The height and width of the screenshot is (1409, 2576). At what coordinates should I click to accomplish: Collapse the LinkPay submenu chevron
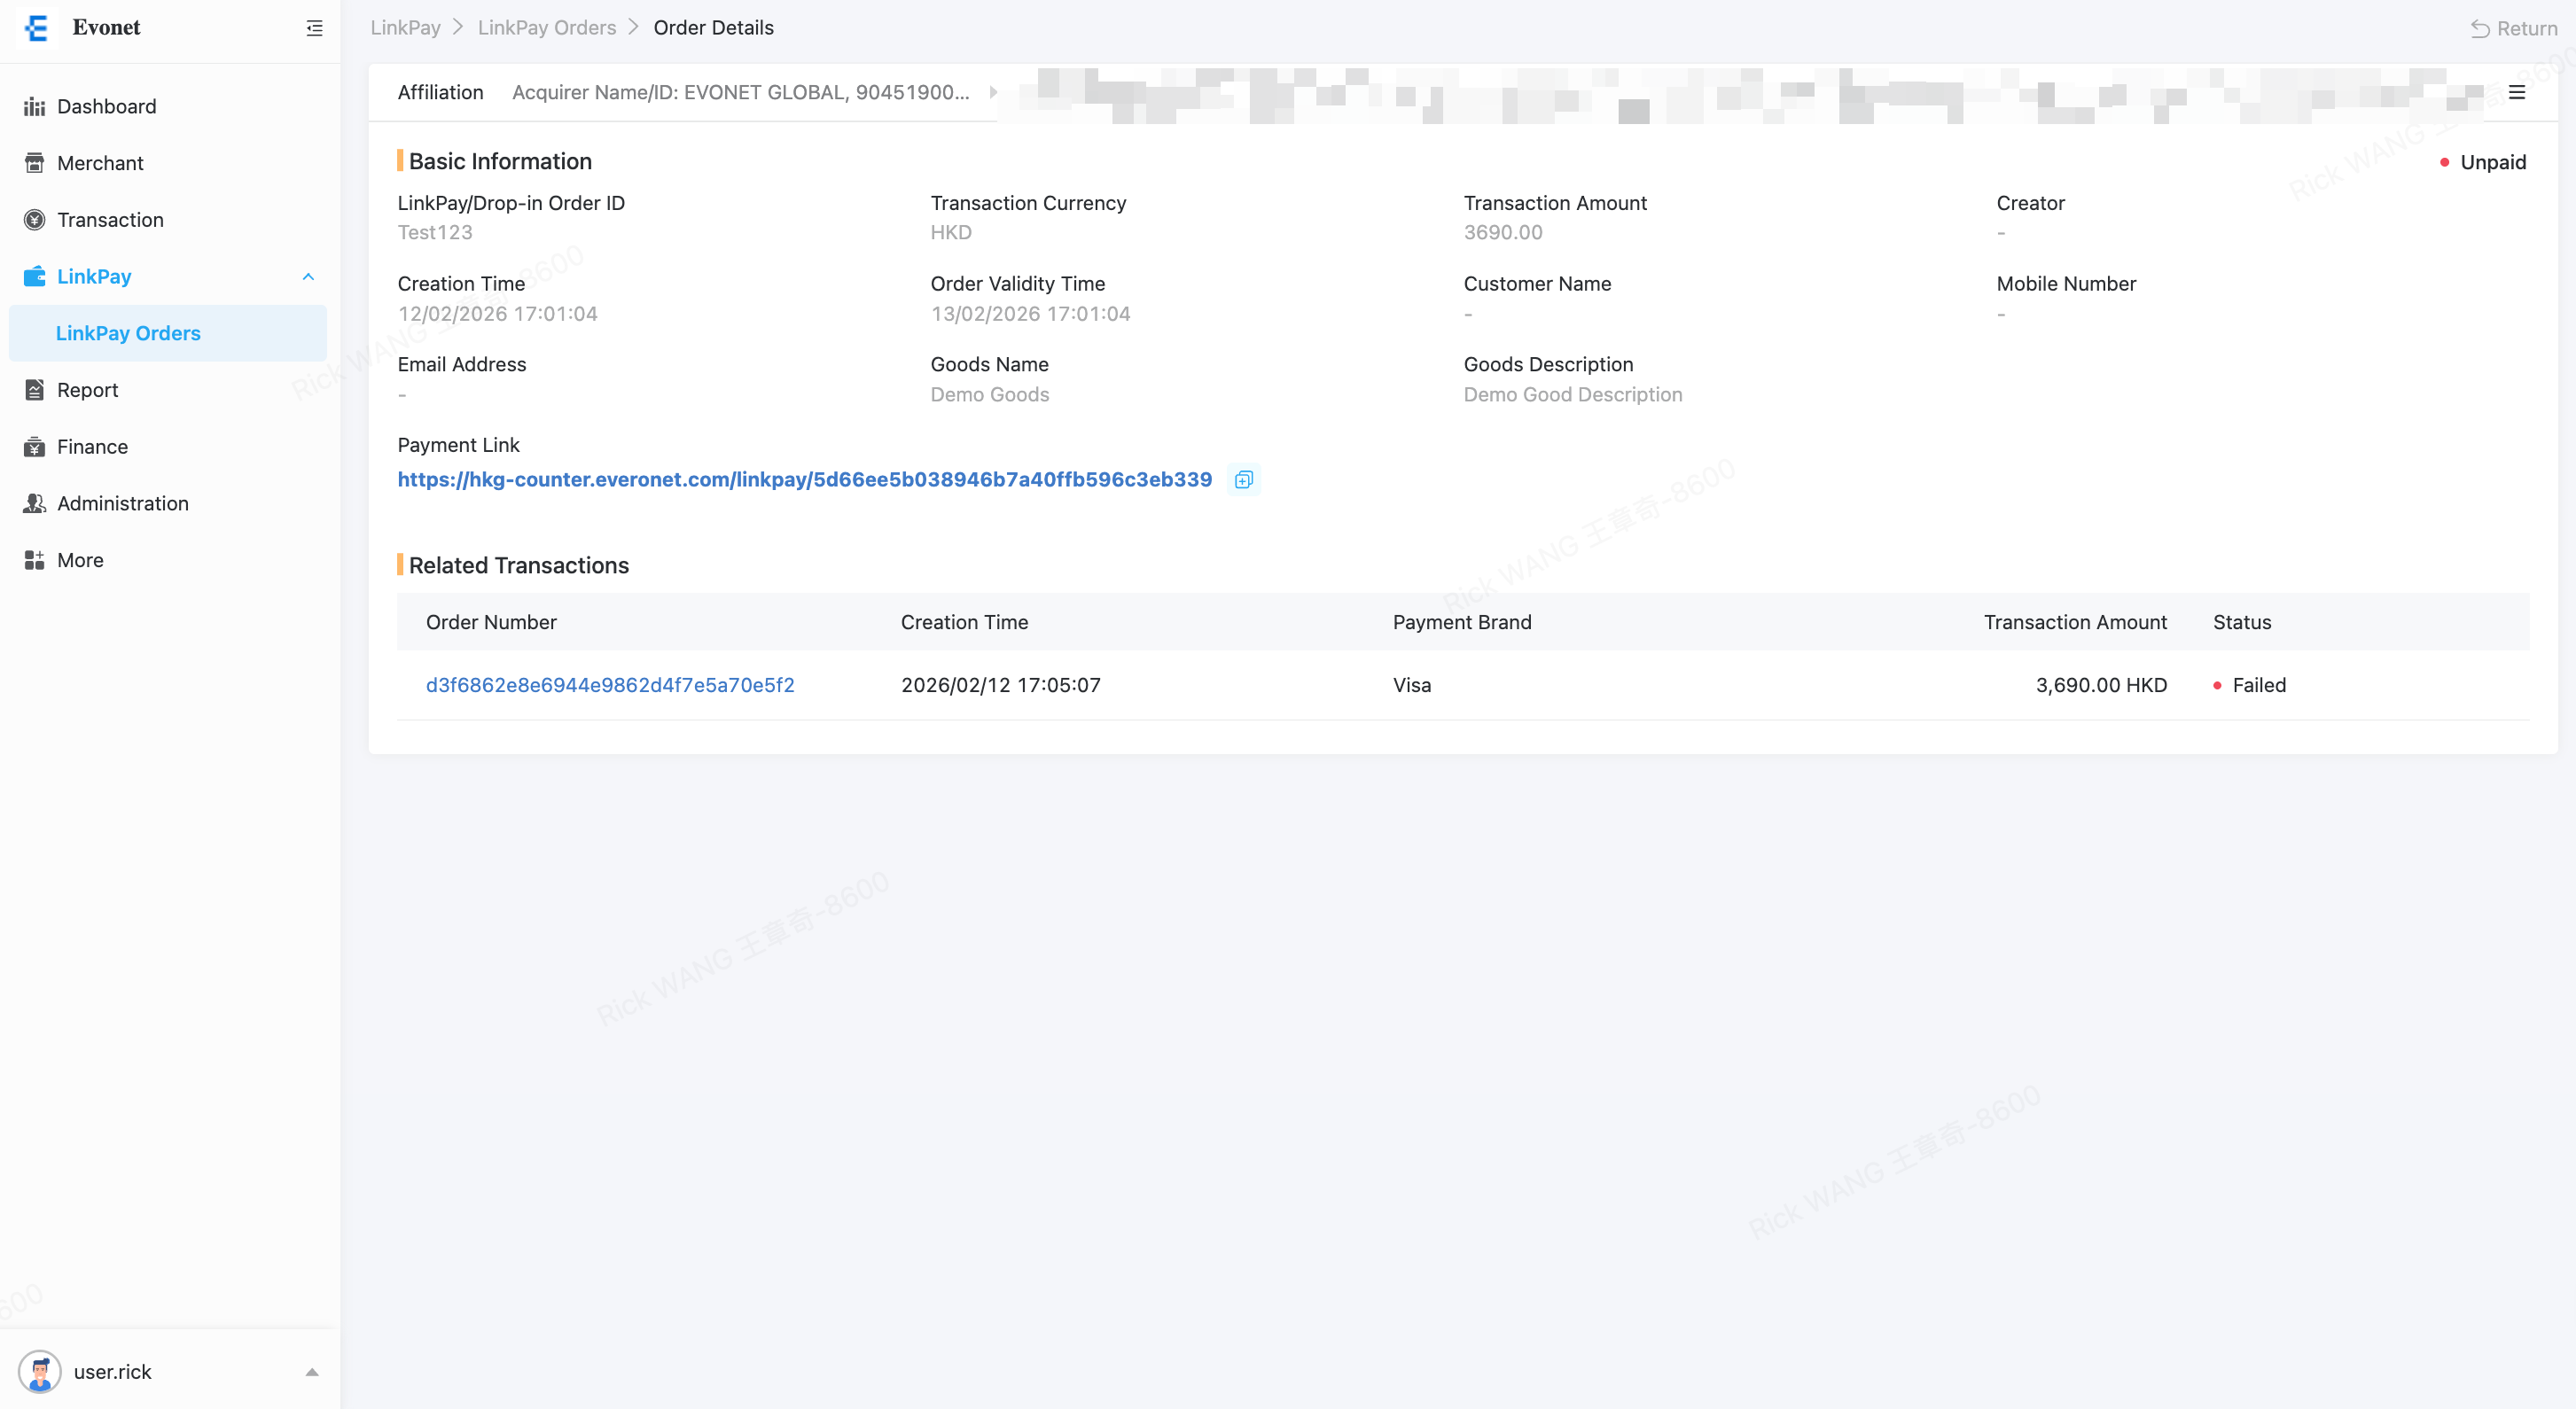click(x=308, y=277)
